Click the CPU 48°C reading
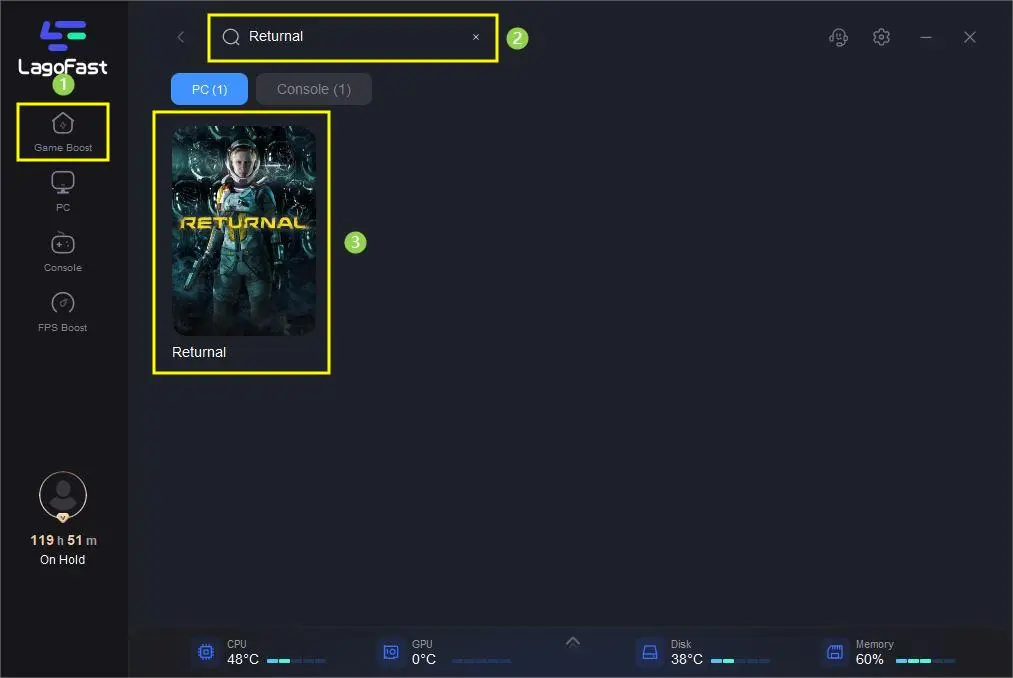The height and width of the screenshot is (678, 1013). point(243,659)
